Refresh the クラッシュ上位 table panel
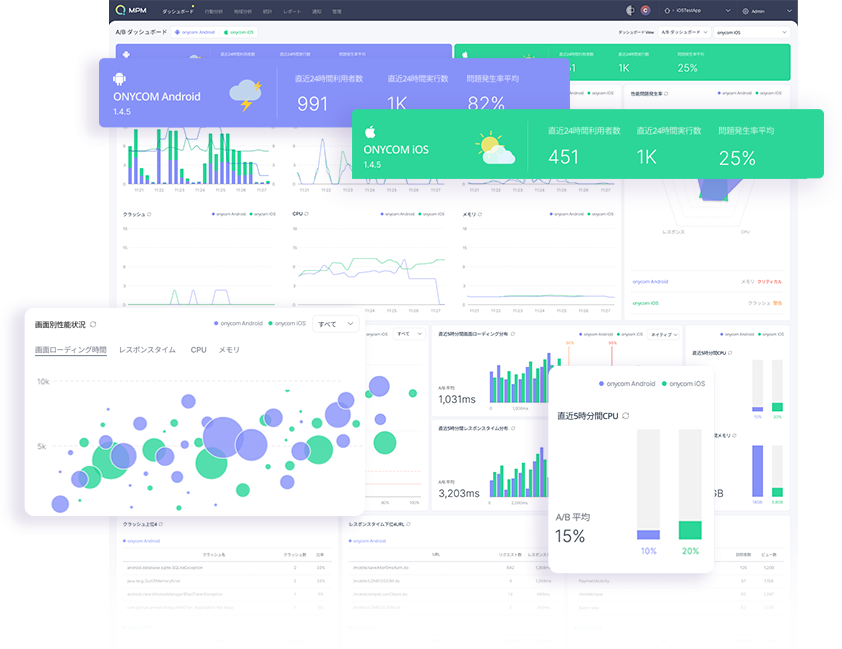This screenshot has height=649, width=842. pos(161,524)
